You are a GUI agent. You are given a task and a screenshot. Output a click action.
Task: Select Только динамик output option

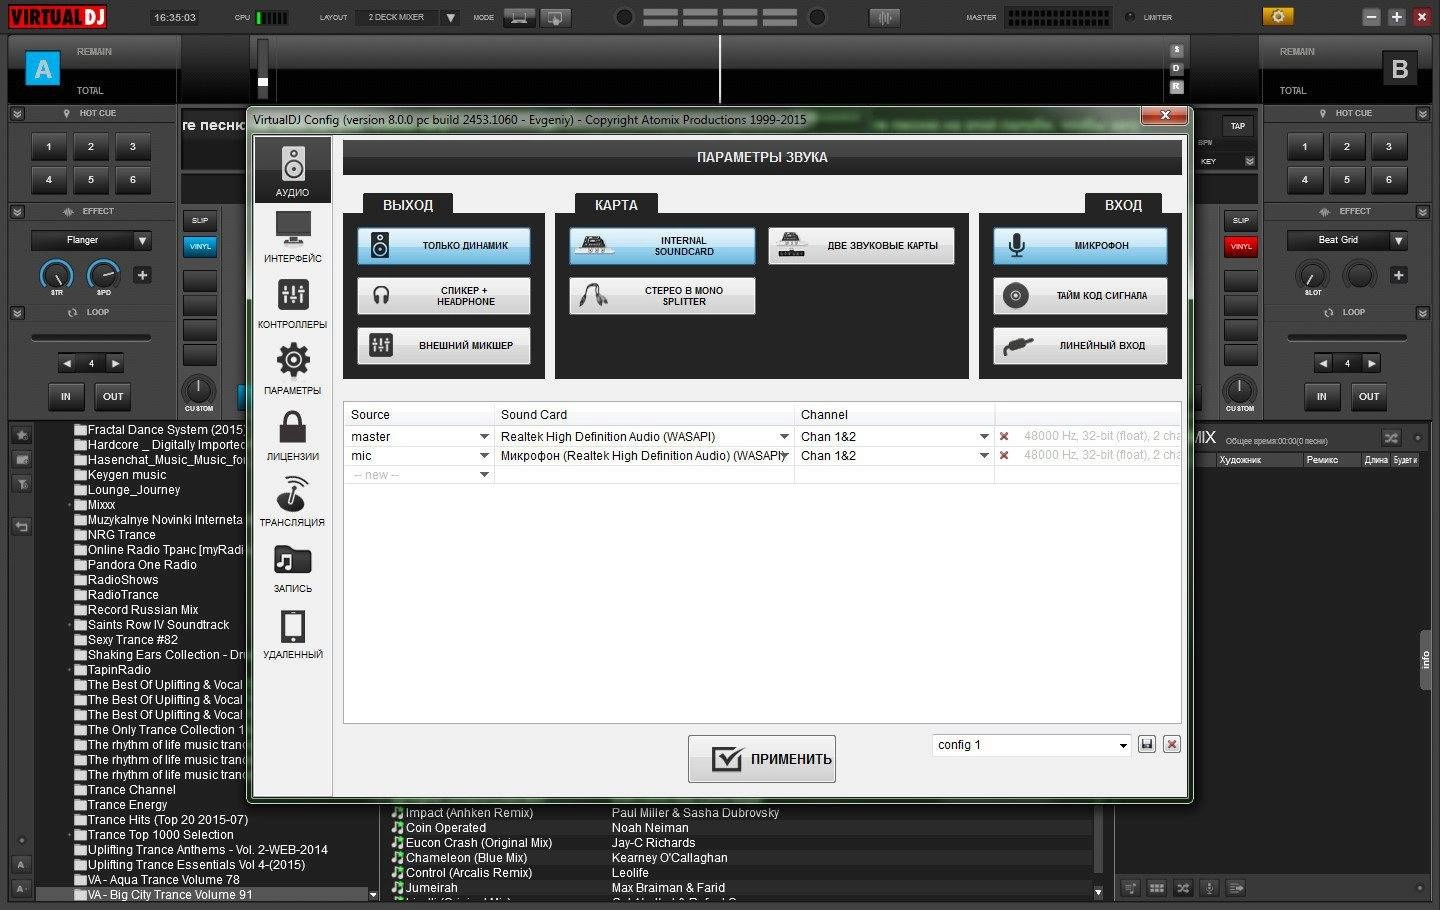tap(444, 246)
